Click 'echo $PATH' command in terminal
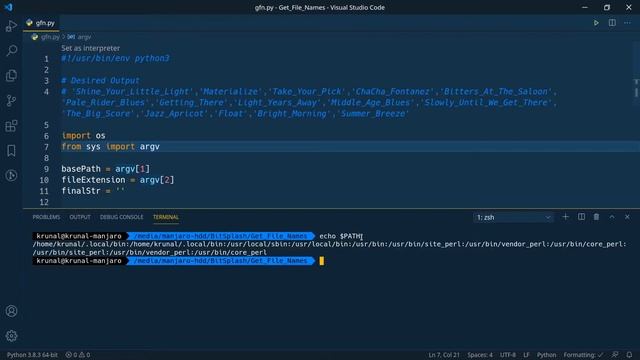 click(x=340, y=236)
